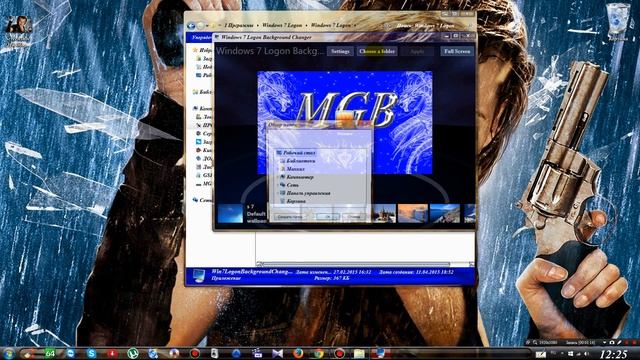Viewport: 640px width, 360px height.
Task: Open Settings in Logon Background Changer
Action: coord(340,51)
